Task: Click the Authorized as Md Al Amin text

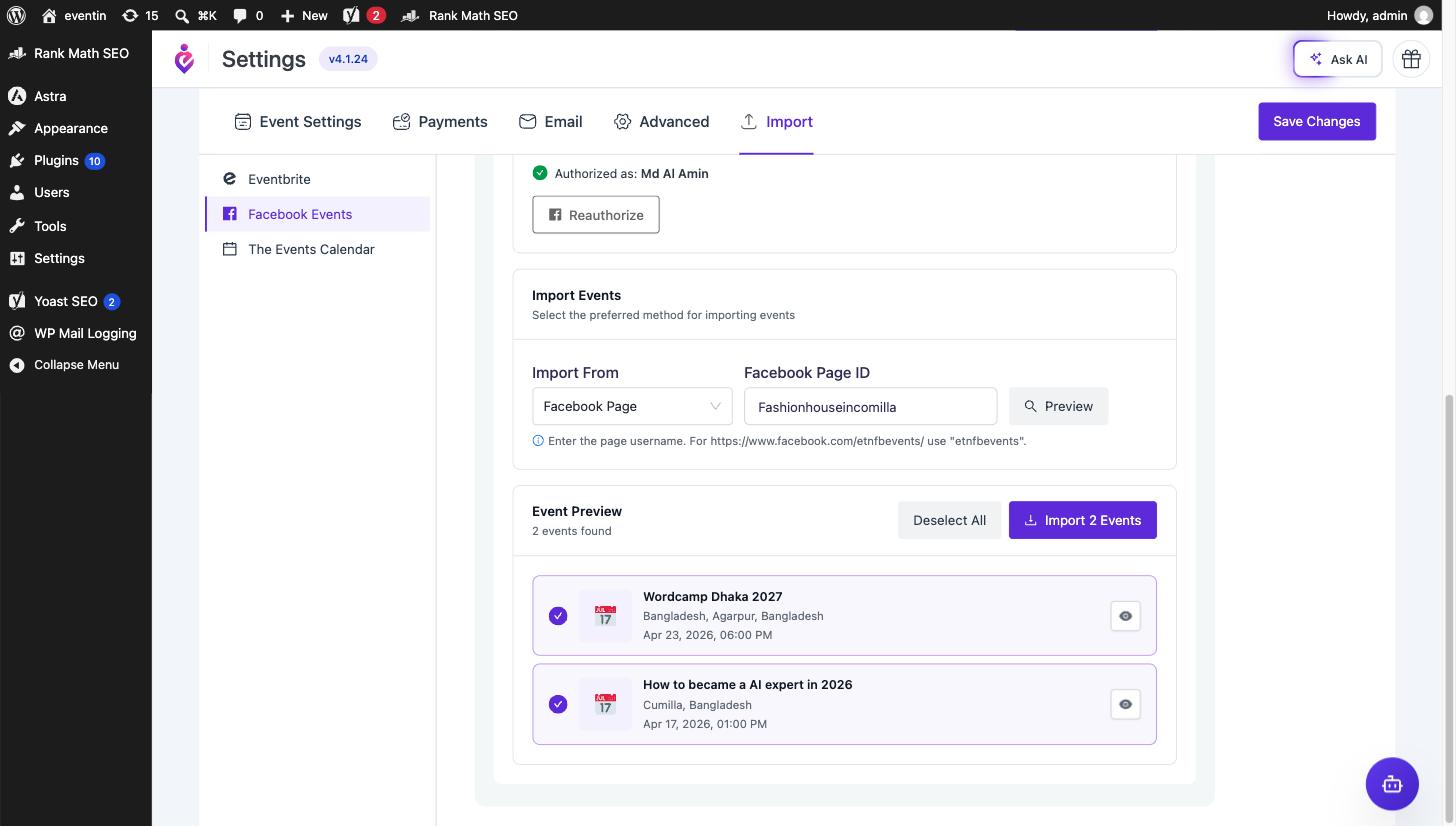Action: tap(631, 173)
